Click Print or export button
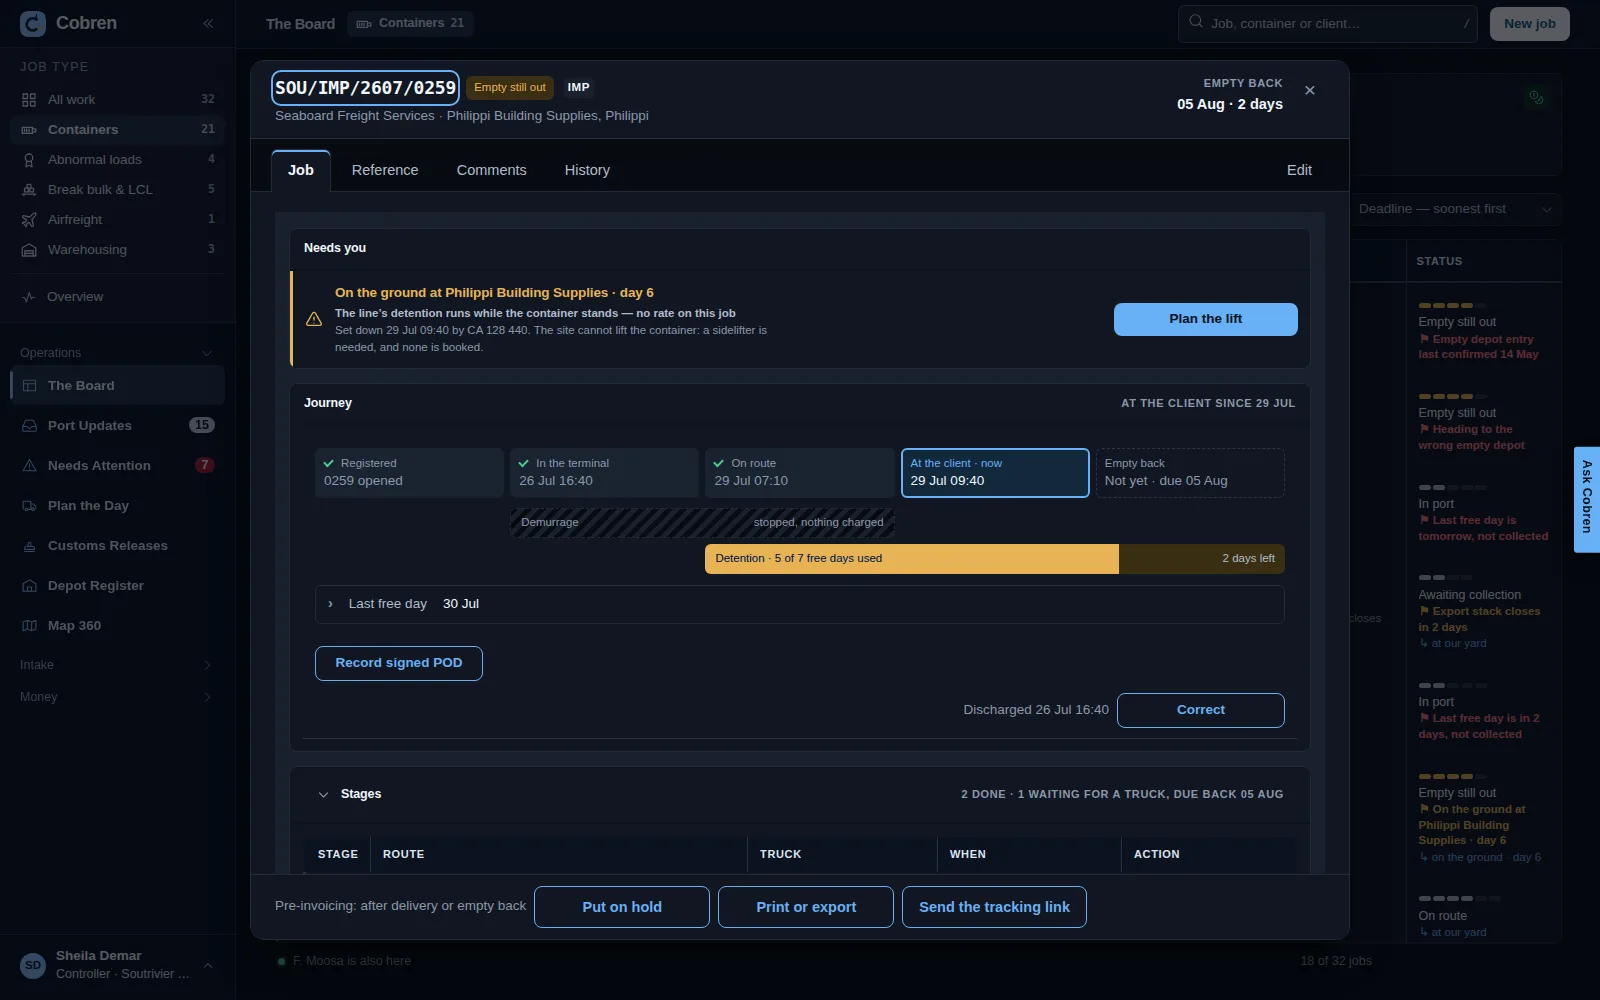The height and width of the screenshot is (1000, 1600). 806,907
